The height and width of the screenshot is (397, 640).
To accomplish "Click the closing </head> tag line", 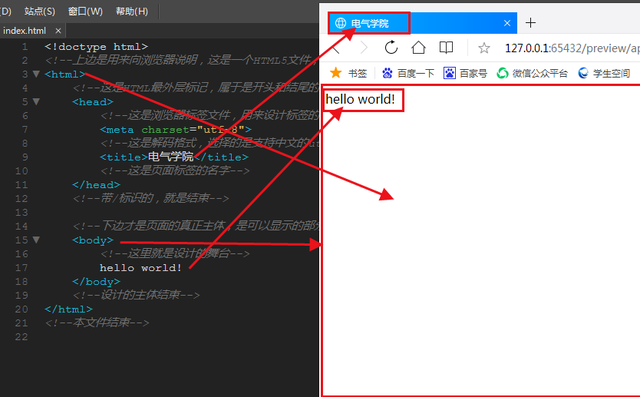I will tap(96, 185).
